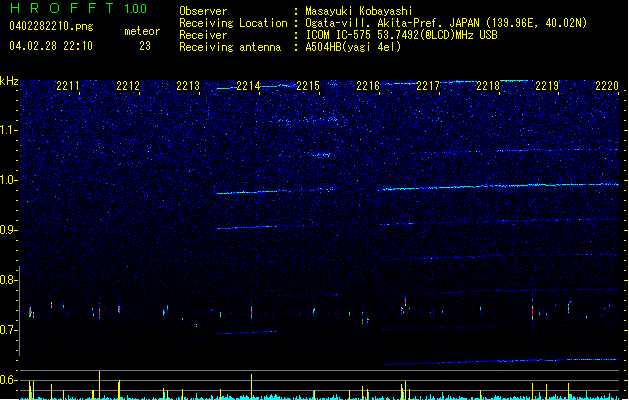
Task: Click the 1.1 kHz axis label
Action: [8, 130]
